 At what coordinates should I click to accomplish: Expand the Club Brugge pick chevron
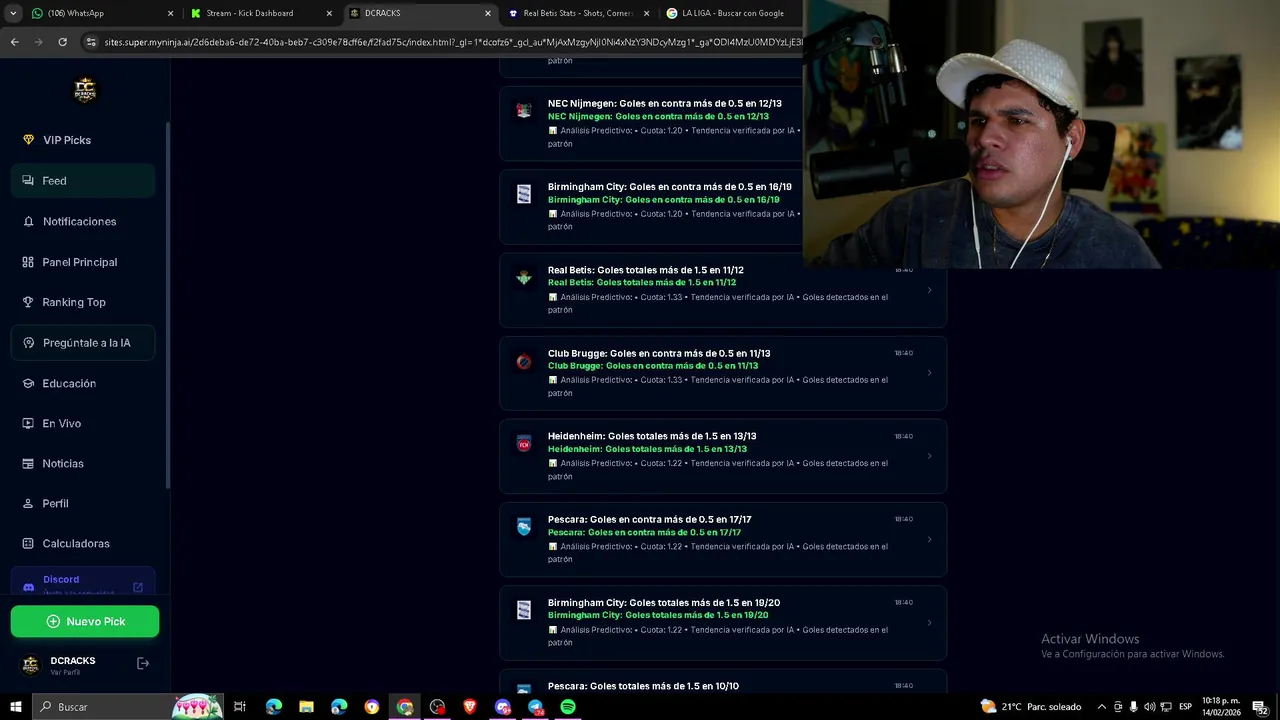[929, 373]
